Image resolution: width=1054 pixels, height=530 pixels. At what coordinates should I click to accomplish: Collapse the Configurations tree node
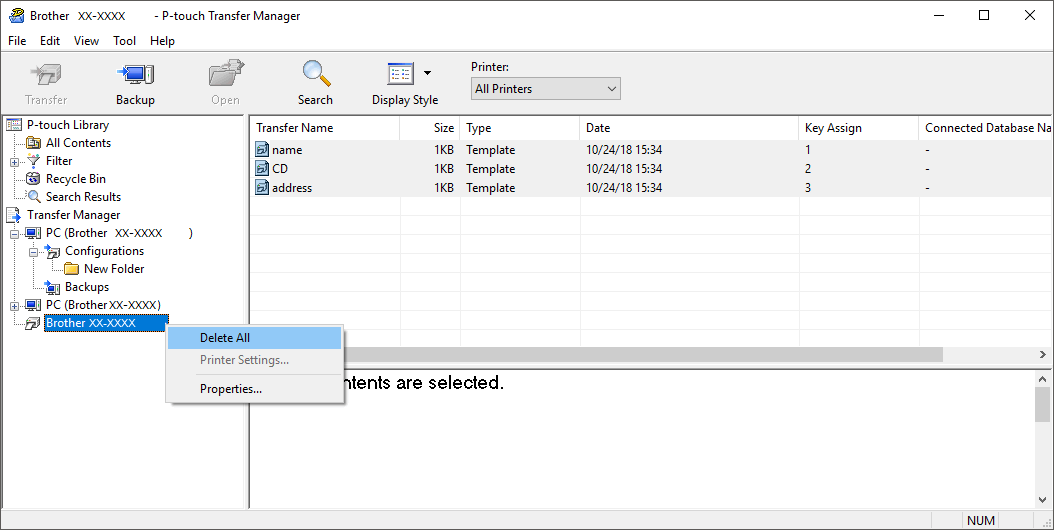click(x=34, y=251)
